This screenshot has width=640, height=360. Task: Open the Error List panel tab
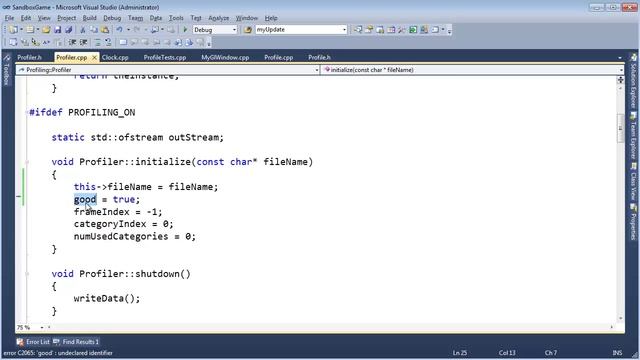coord(34,342)
